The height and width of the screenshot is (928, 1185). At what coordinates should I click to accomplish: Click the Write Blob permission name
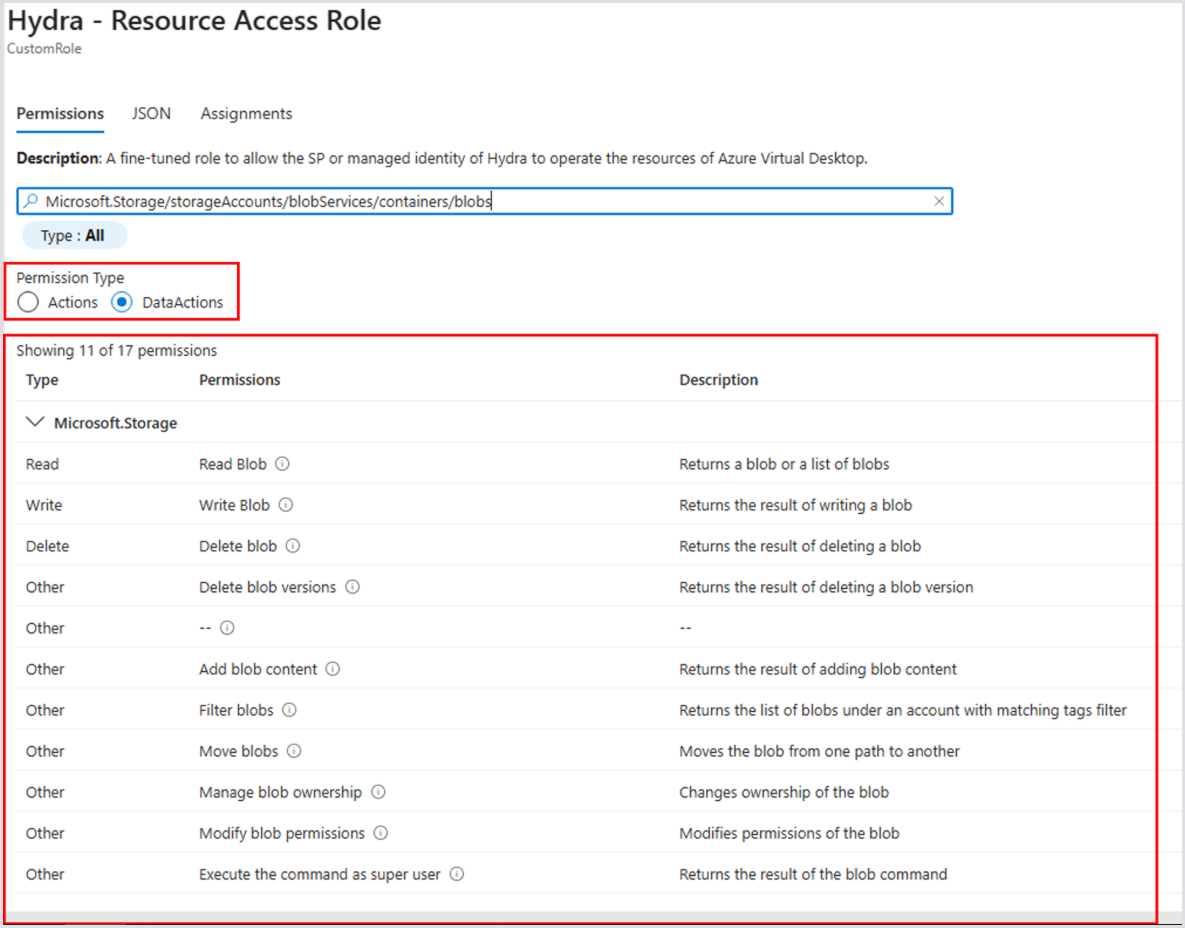coord(234,505)
